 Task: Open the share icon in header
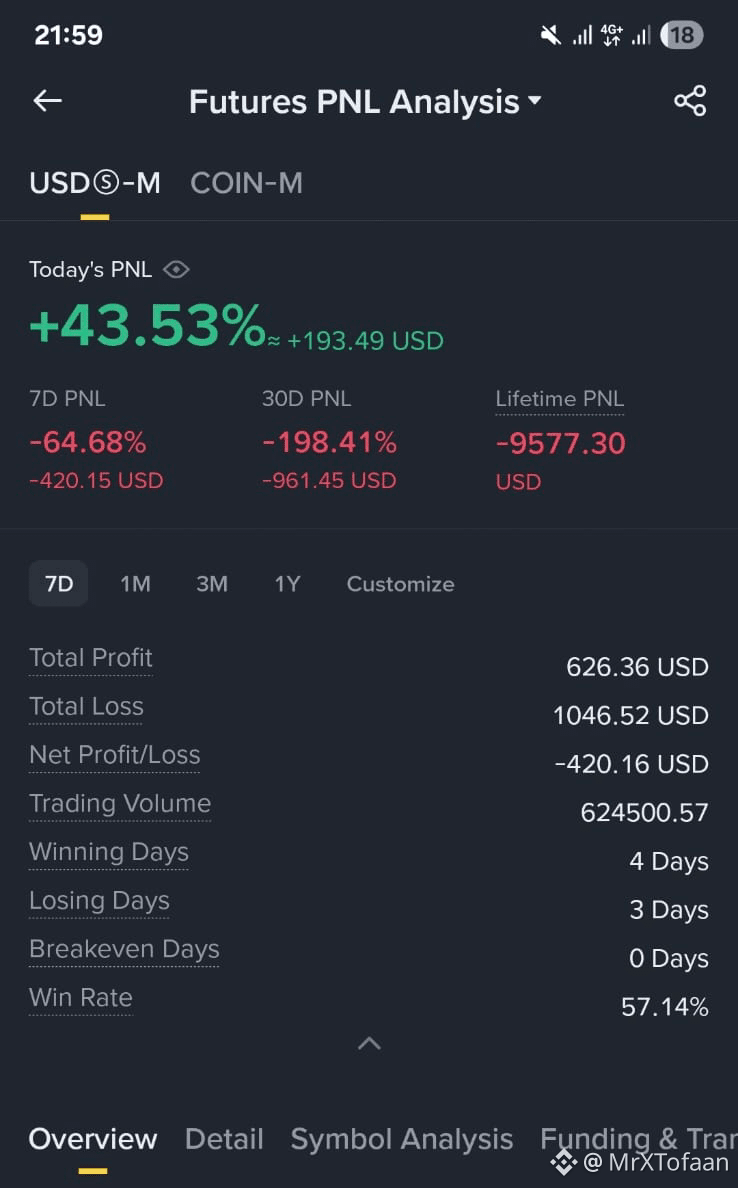pos(690,101)
